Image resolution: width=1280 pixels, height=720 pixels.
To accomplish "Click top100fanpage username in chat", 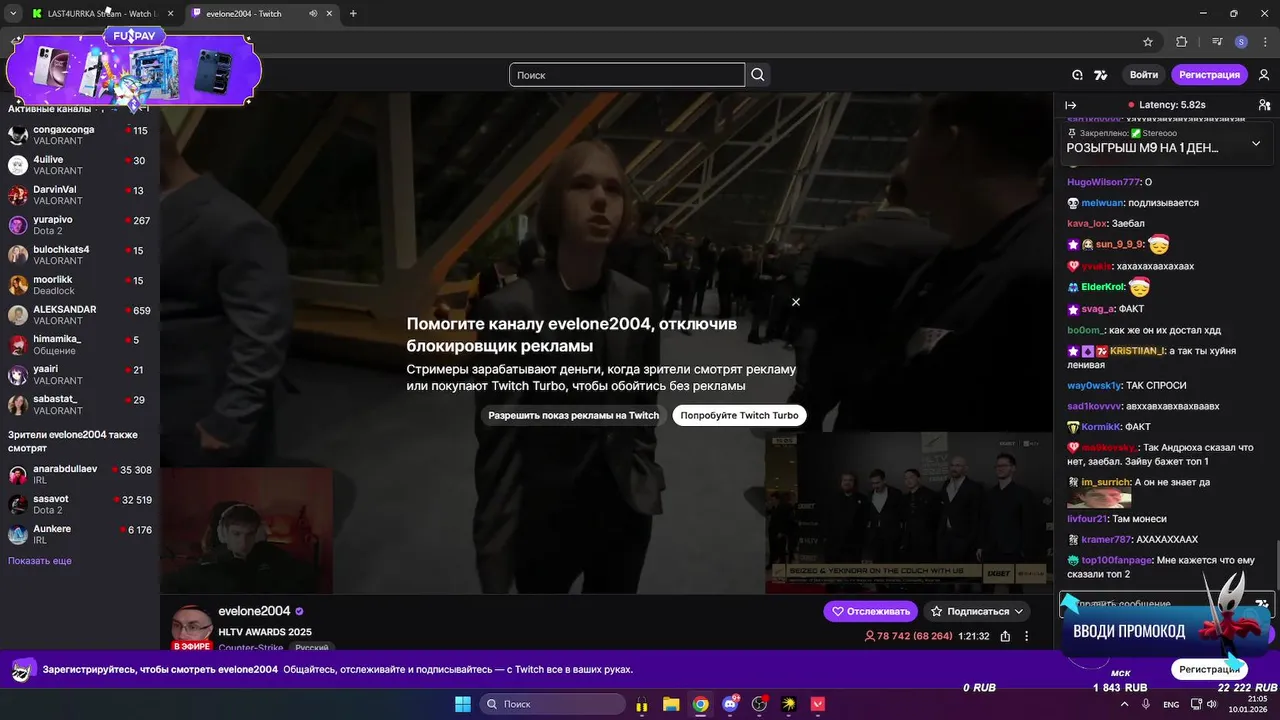I will coord(1117,561).
